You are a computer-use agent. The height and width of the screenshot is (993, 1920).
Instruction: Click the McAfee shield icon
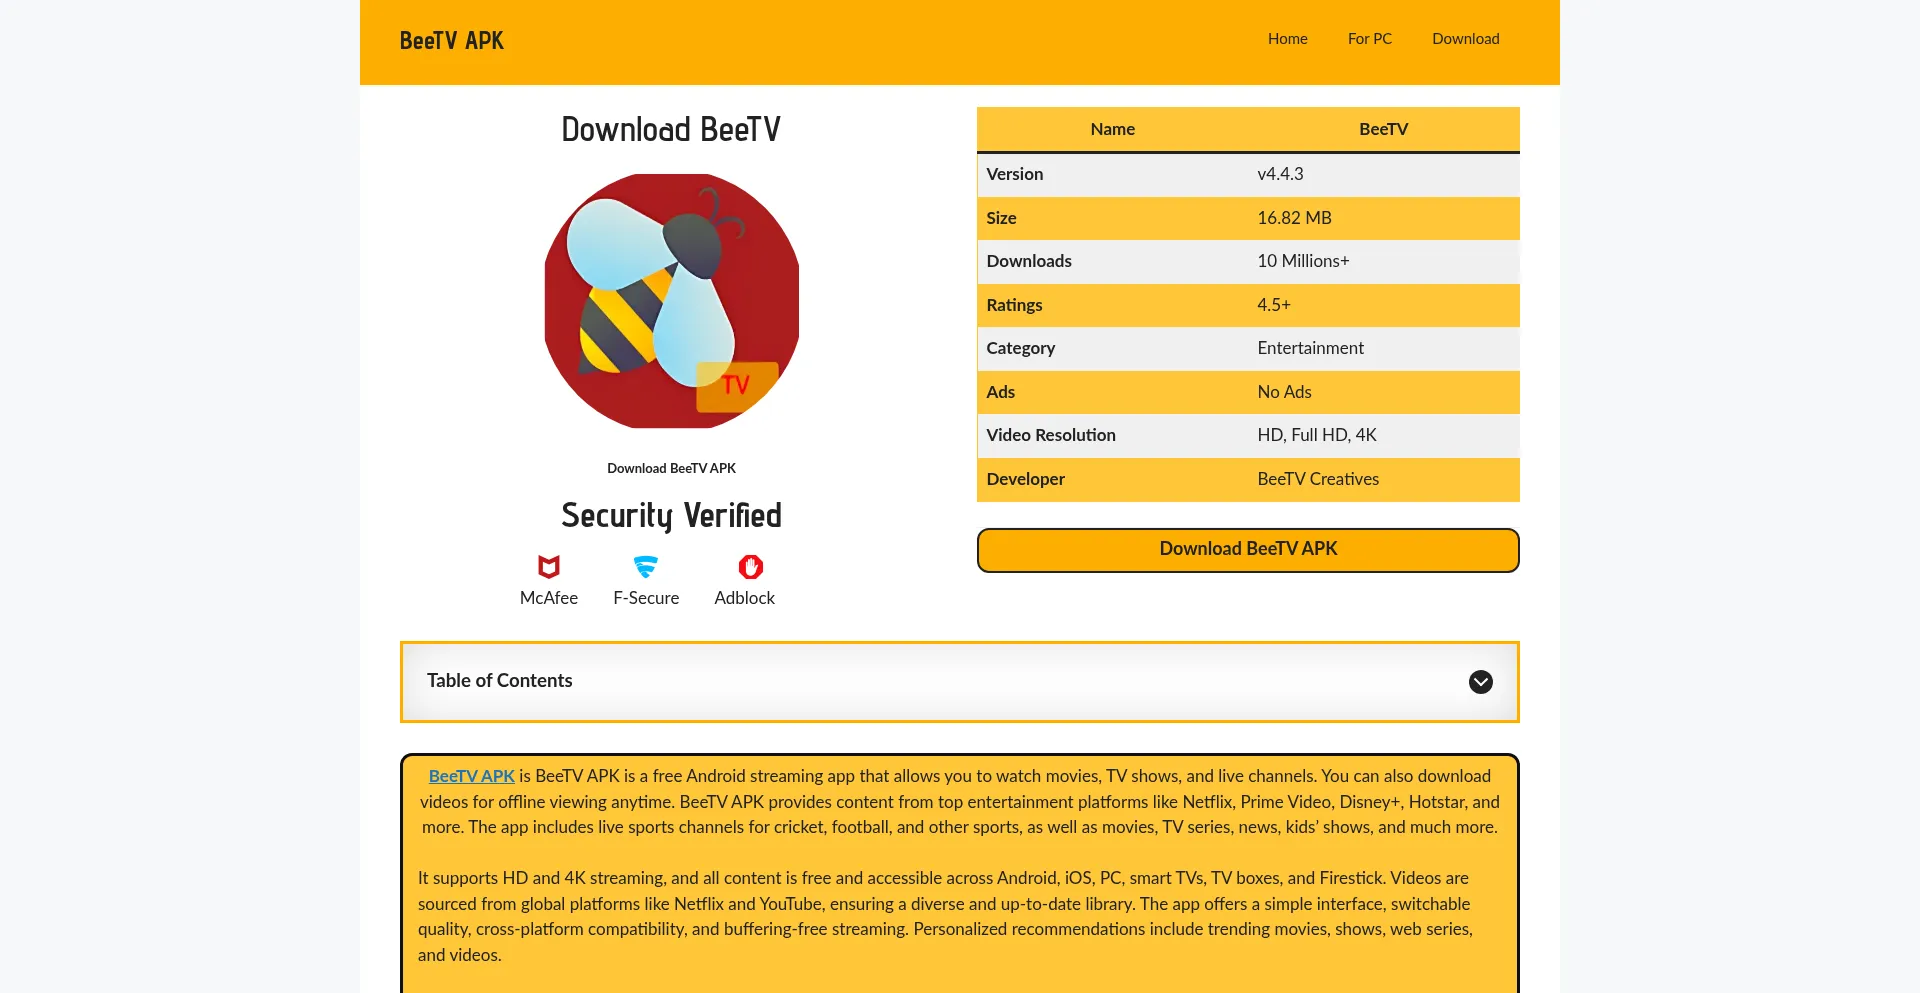(548, 567)
